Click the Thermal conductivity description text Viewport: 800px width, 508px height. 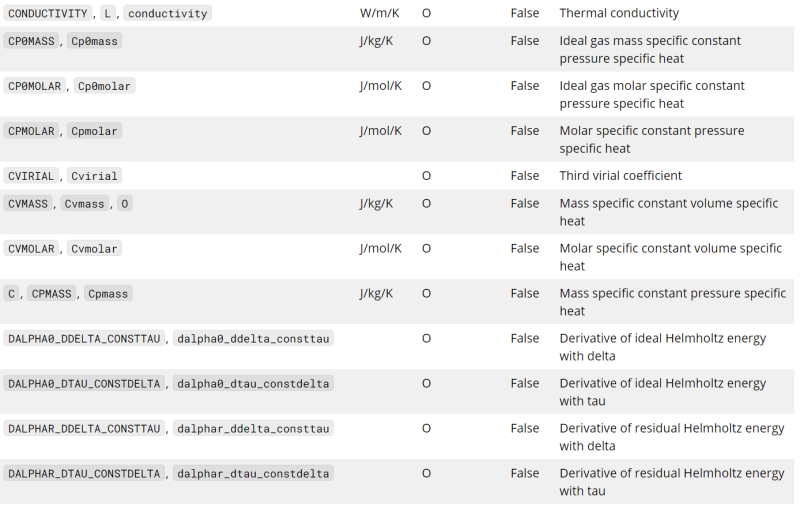click(x=619, y=14)
